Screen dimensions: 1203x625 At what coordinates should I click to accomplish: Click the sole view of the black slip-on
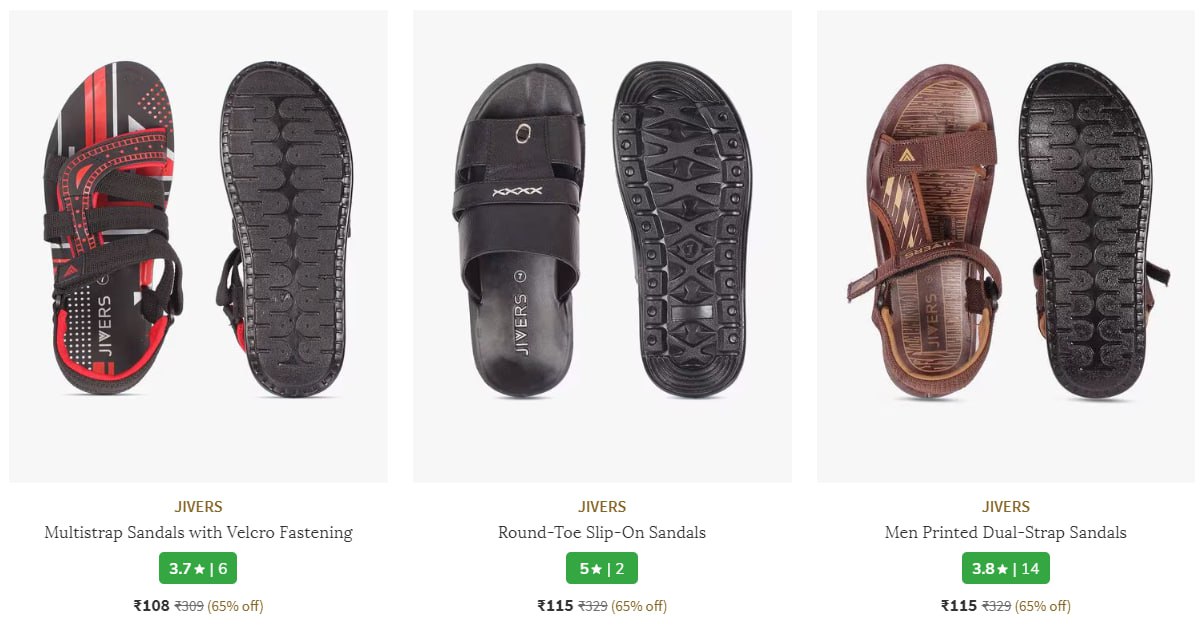[683, 230]
